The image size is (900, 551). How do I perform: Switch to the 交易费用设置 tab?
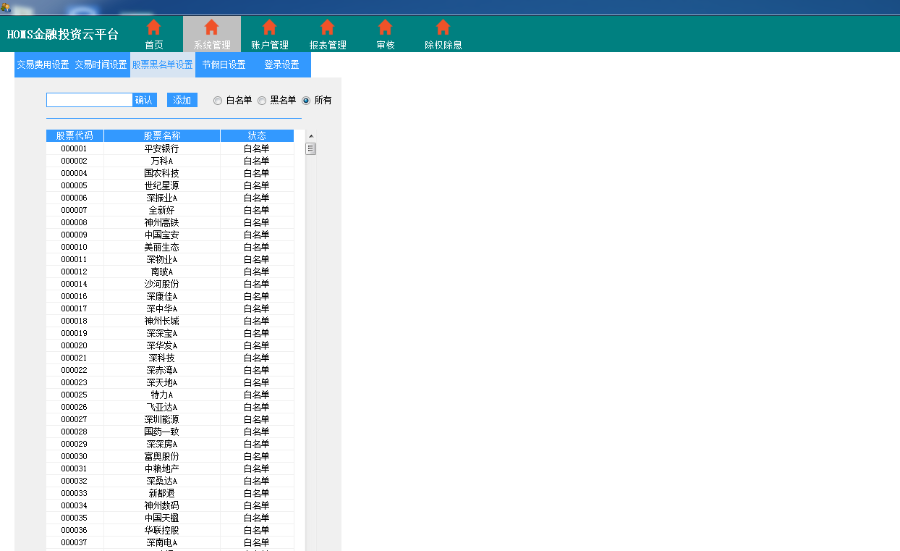coord(42,65)
